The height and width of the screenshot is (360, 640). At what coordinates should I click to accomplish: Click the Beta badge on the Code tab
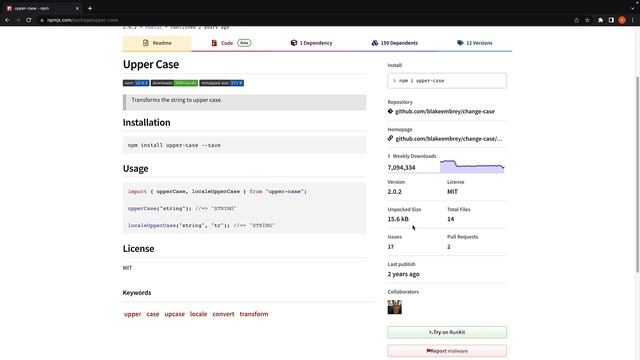[244, 43]
